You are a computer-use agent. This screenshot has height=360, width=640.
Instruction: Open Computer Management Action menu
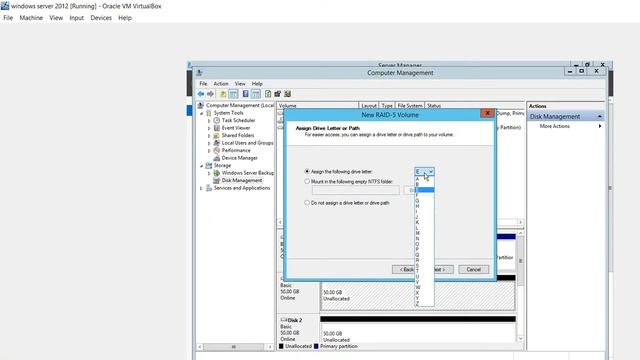pos(221,84)
